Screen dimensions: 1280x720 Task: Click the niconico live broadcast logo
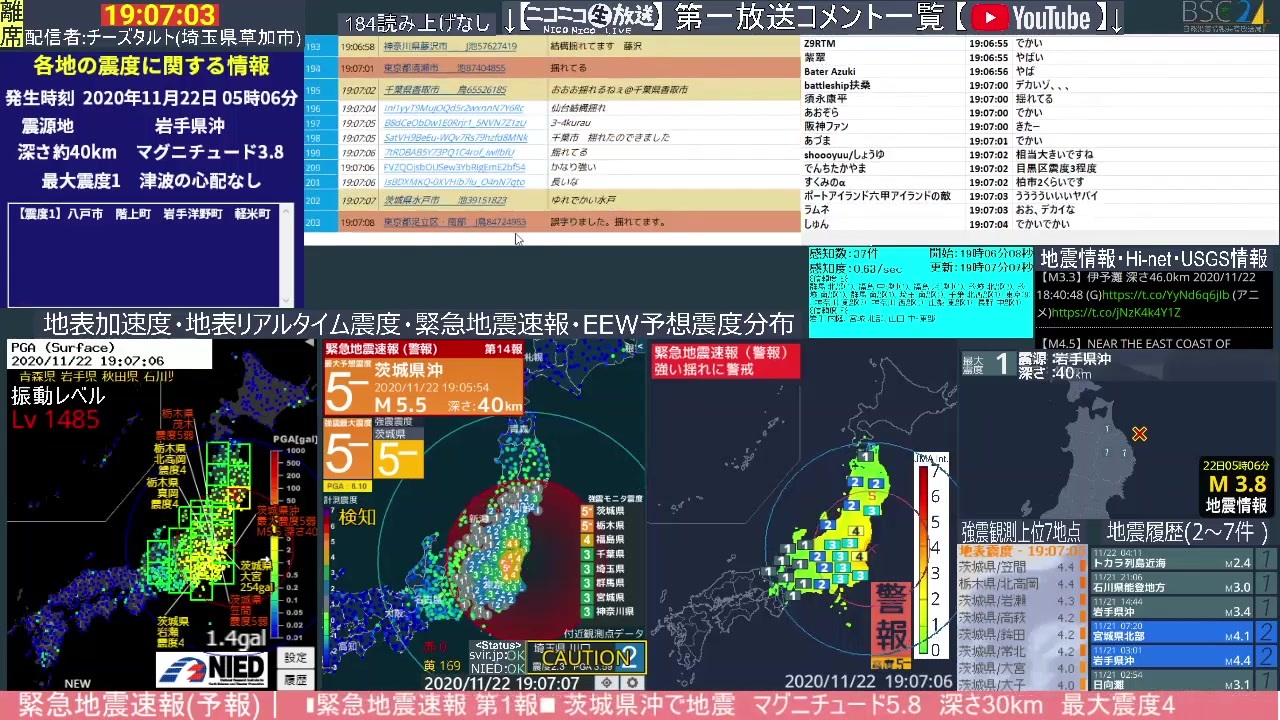(x=591, y=18)
